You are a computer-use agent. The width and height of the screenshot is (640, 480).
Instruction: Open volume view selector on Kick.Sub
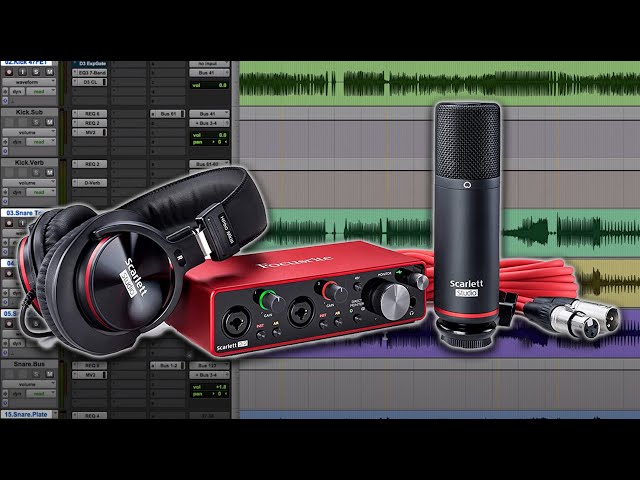[29, 132]
